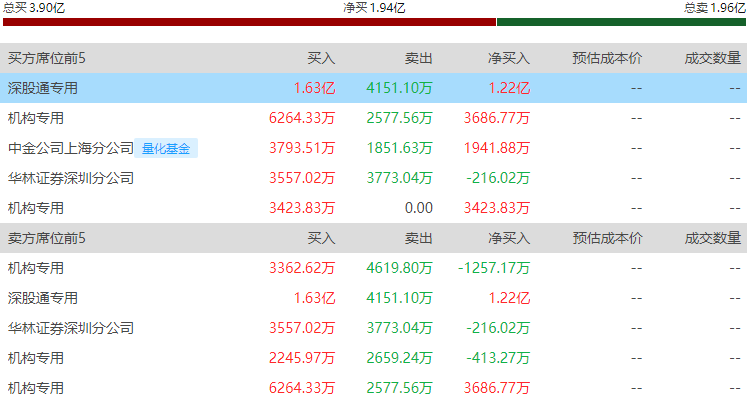This screenshot has height=399, width=747.
Task: Click the 量化基金 tag
Action: point(166,148)
